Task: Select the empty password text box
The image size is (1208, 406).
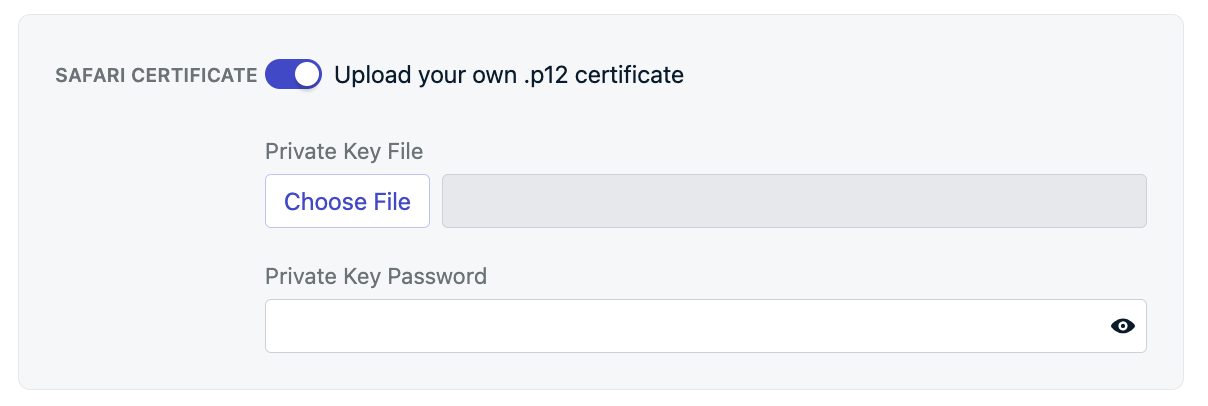Action: (705, 326)
